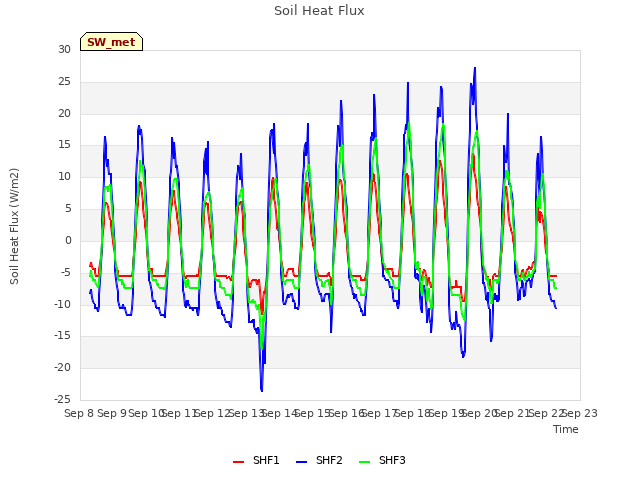Click the 15 y-axis tick label
The width and height of the screenshot is (640, 480).
pyautogui.click(x=64, y=145)
